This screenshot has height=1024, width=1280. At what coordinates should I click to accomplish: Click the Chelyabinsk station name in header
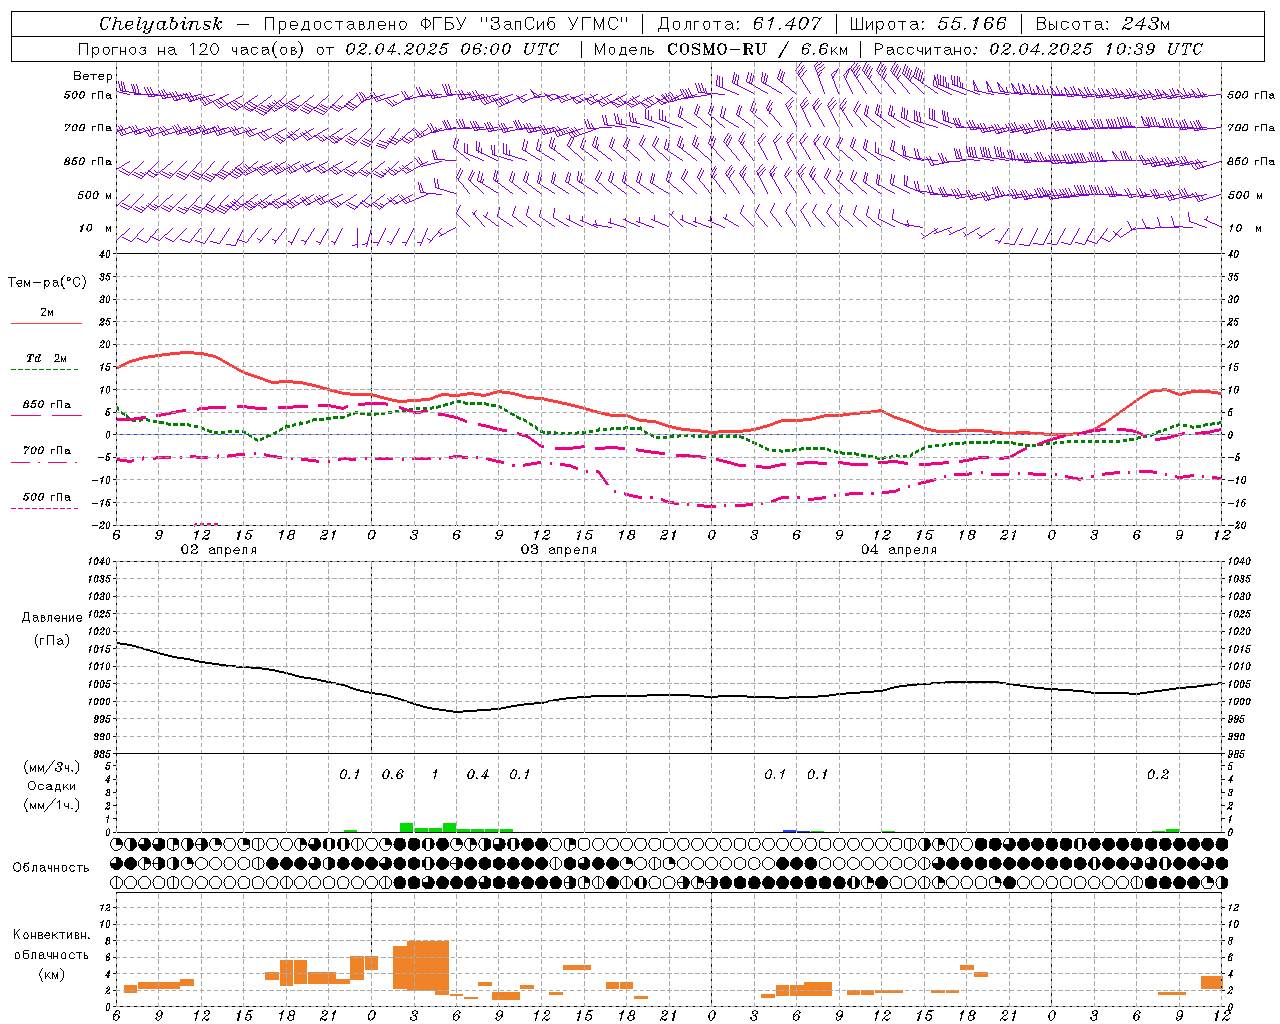(x=161, y=24)
